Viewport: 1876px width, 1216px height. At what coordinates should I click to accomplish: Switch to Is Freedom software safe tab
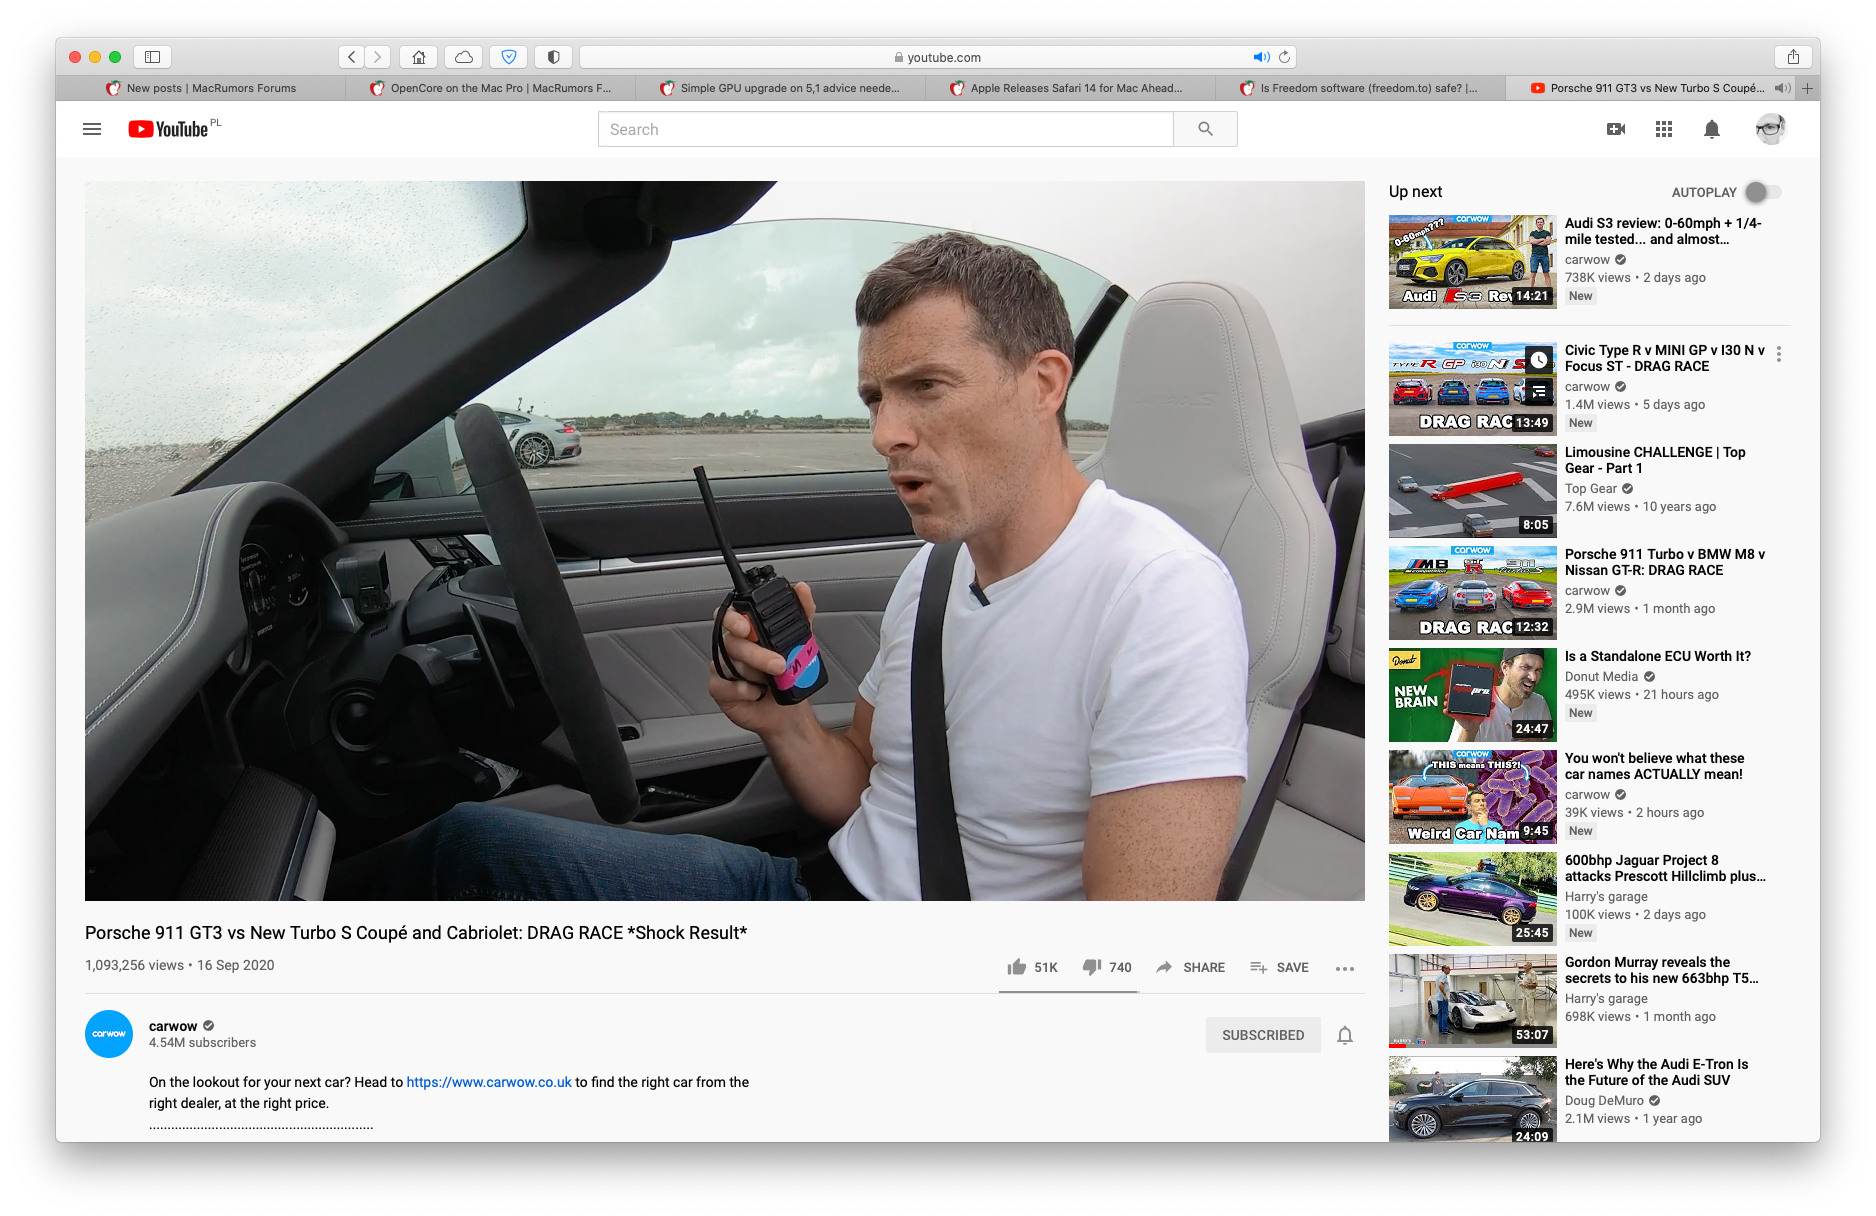pos(1360,88)
